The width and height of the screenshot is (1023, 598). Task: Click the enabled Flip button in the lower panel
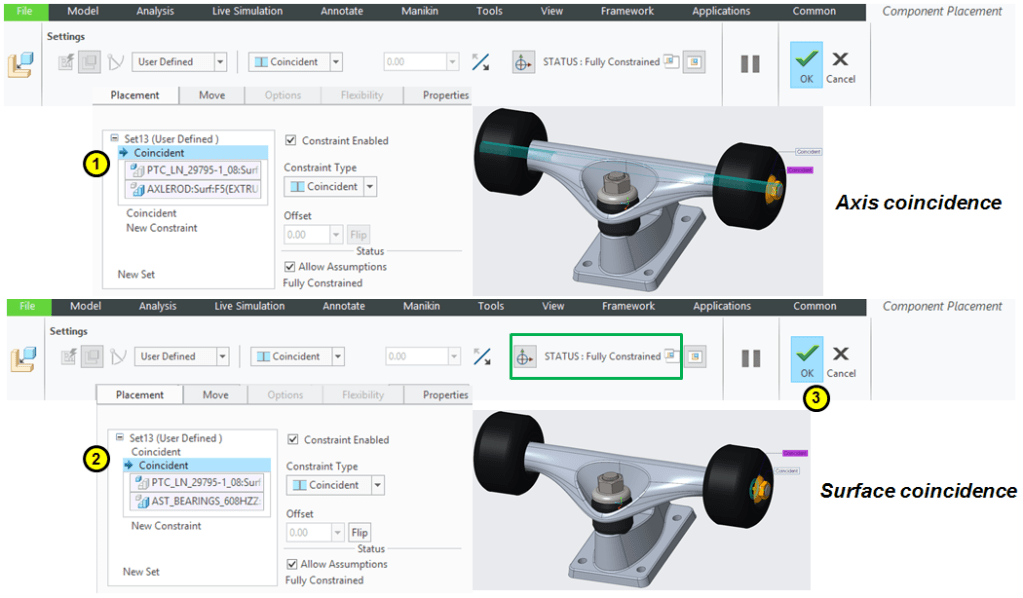[359, 533]
